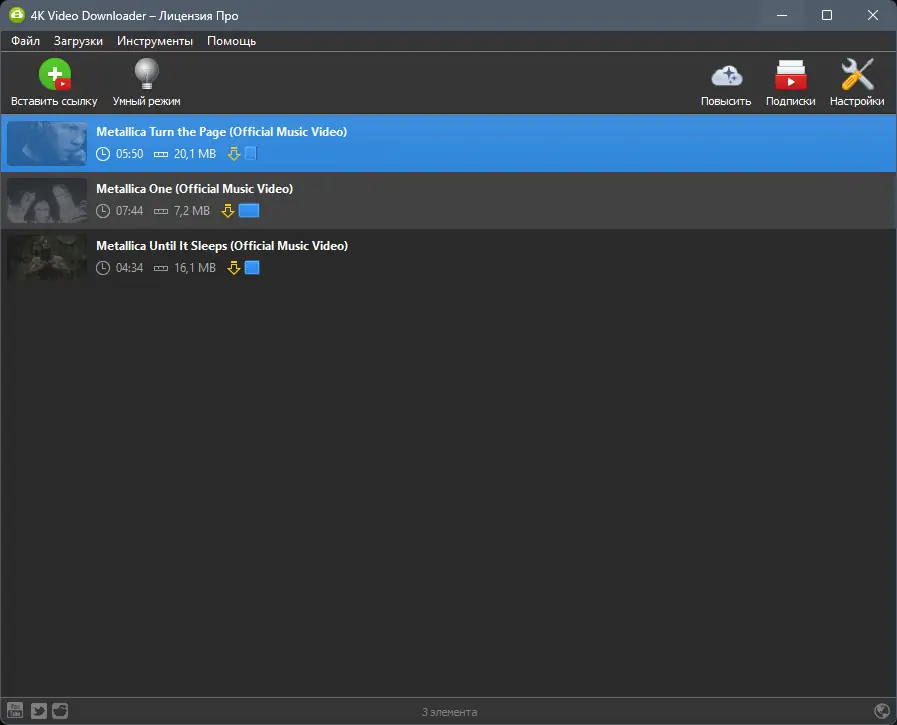The image size is (897, 725).
Task: Click the YouTube icon in status bar
Action: (x=15, y=711)
